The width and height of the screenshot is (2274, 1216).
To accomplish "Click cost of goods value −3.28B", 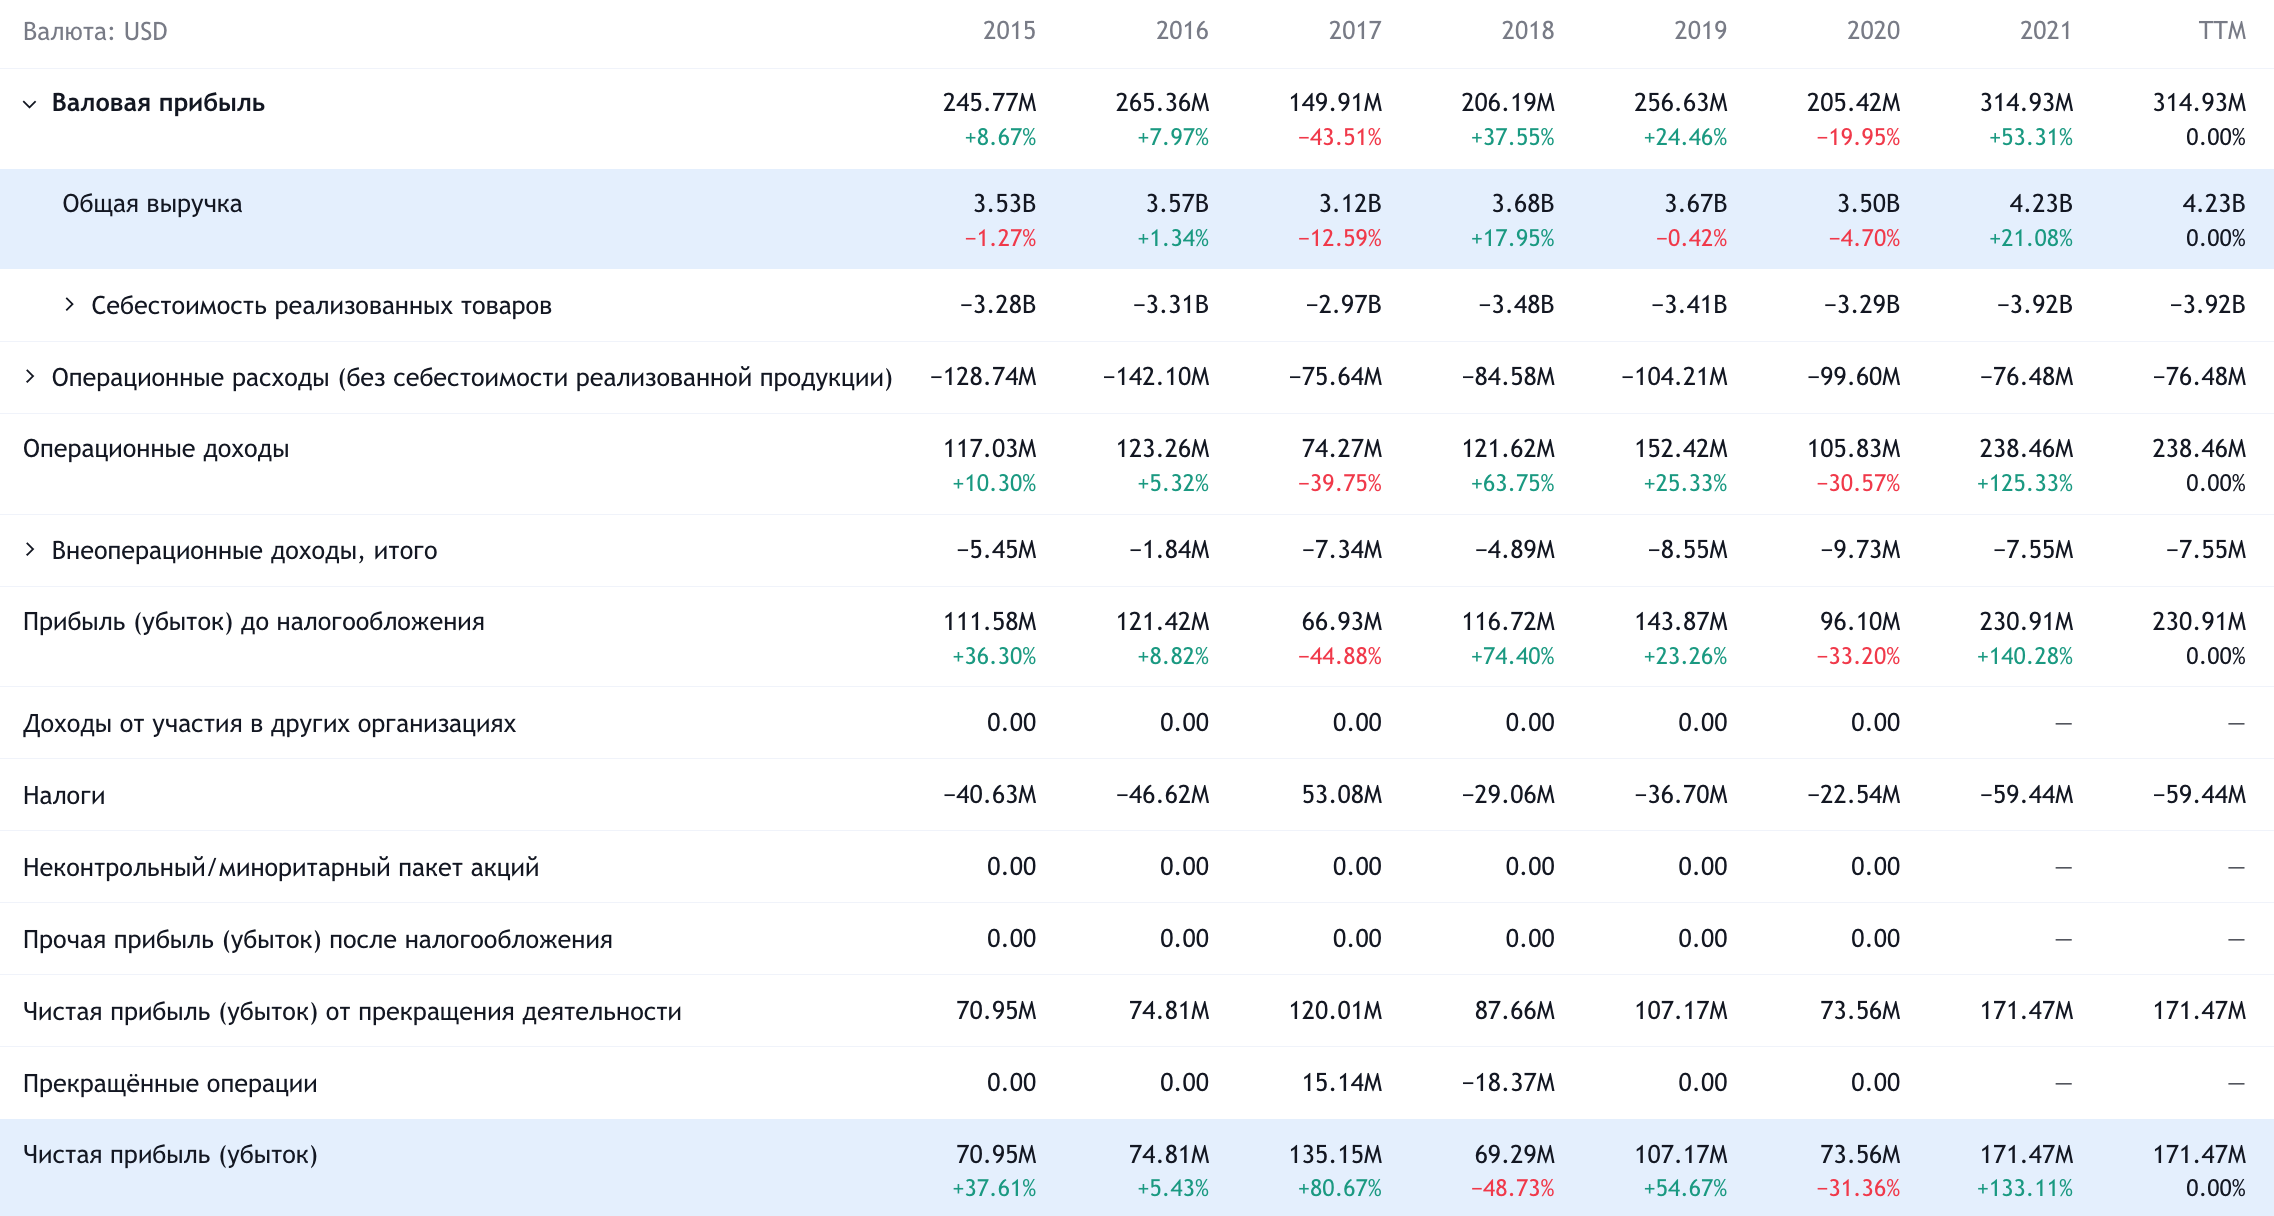I will (x=997, y=305).
